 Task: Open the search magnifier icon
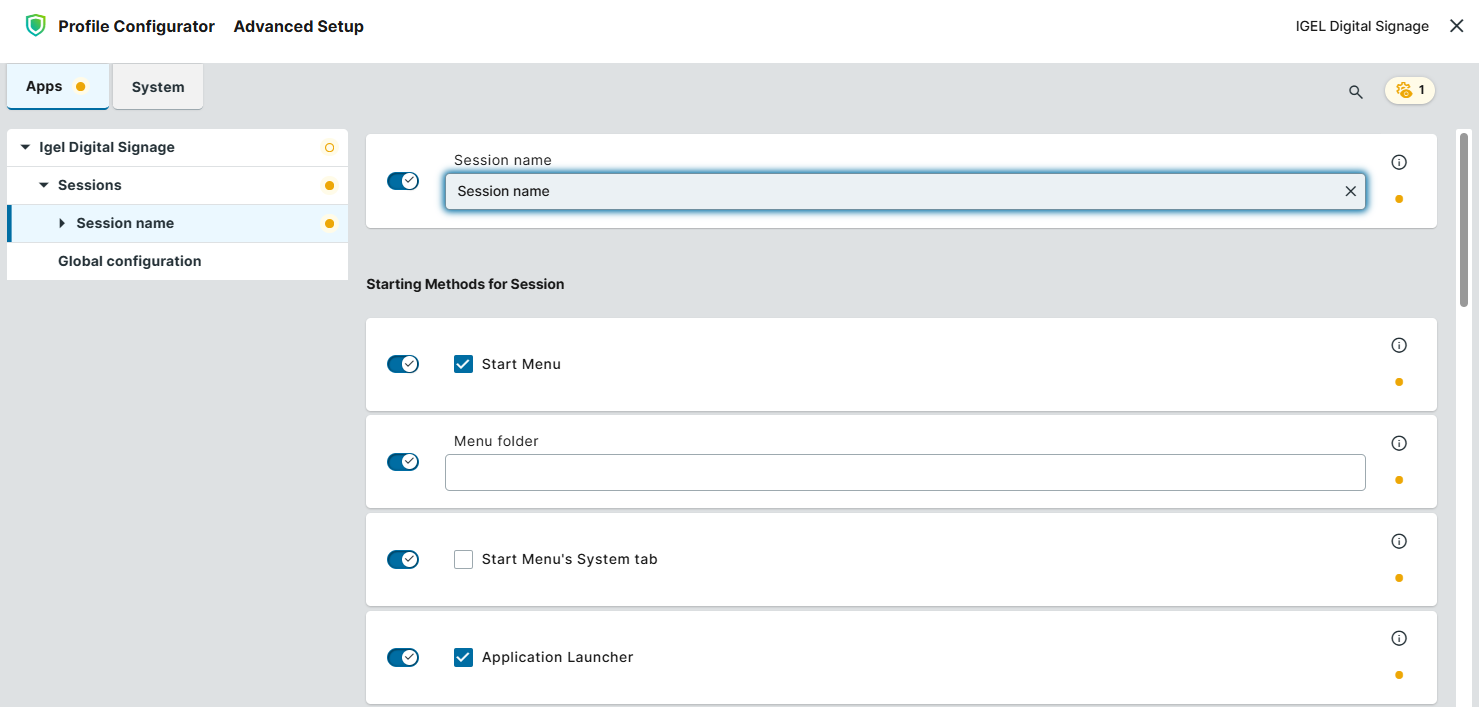[1356, 91]
